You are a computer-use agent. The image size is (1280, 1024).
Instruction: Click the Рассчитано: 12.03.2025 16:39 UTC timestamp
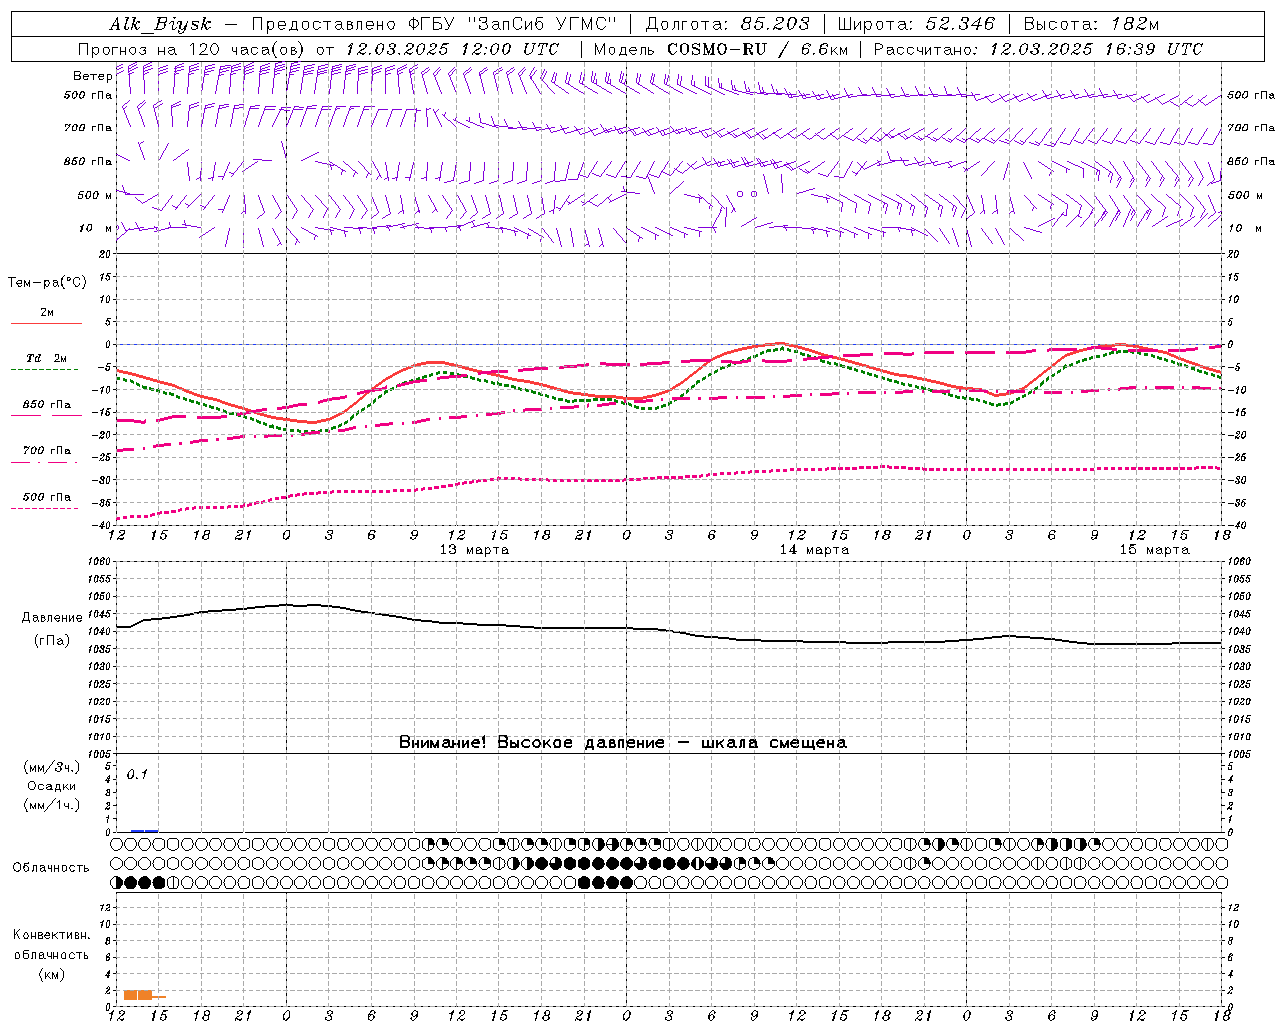click(x=1038, y=49)
